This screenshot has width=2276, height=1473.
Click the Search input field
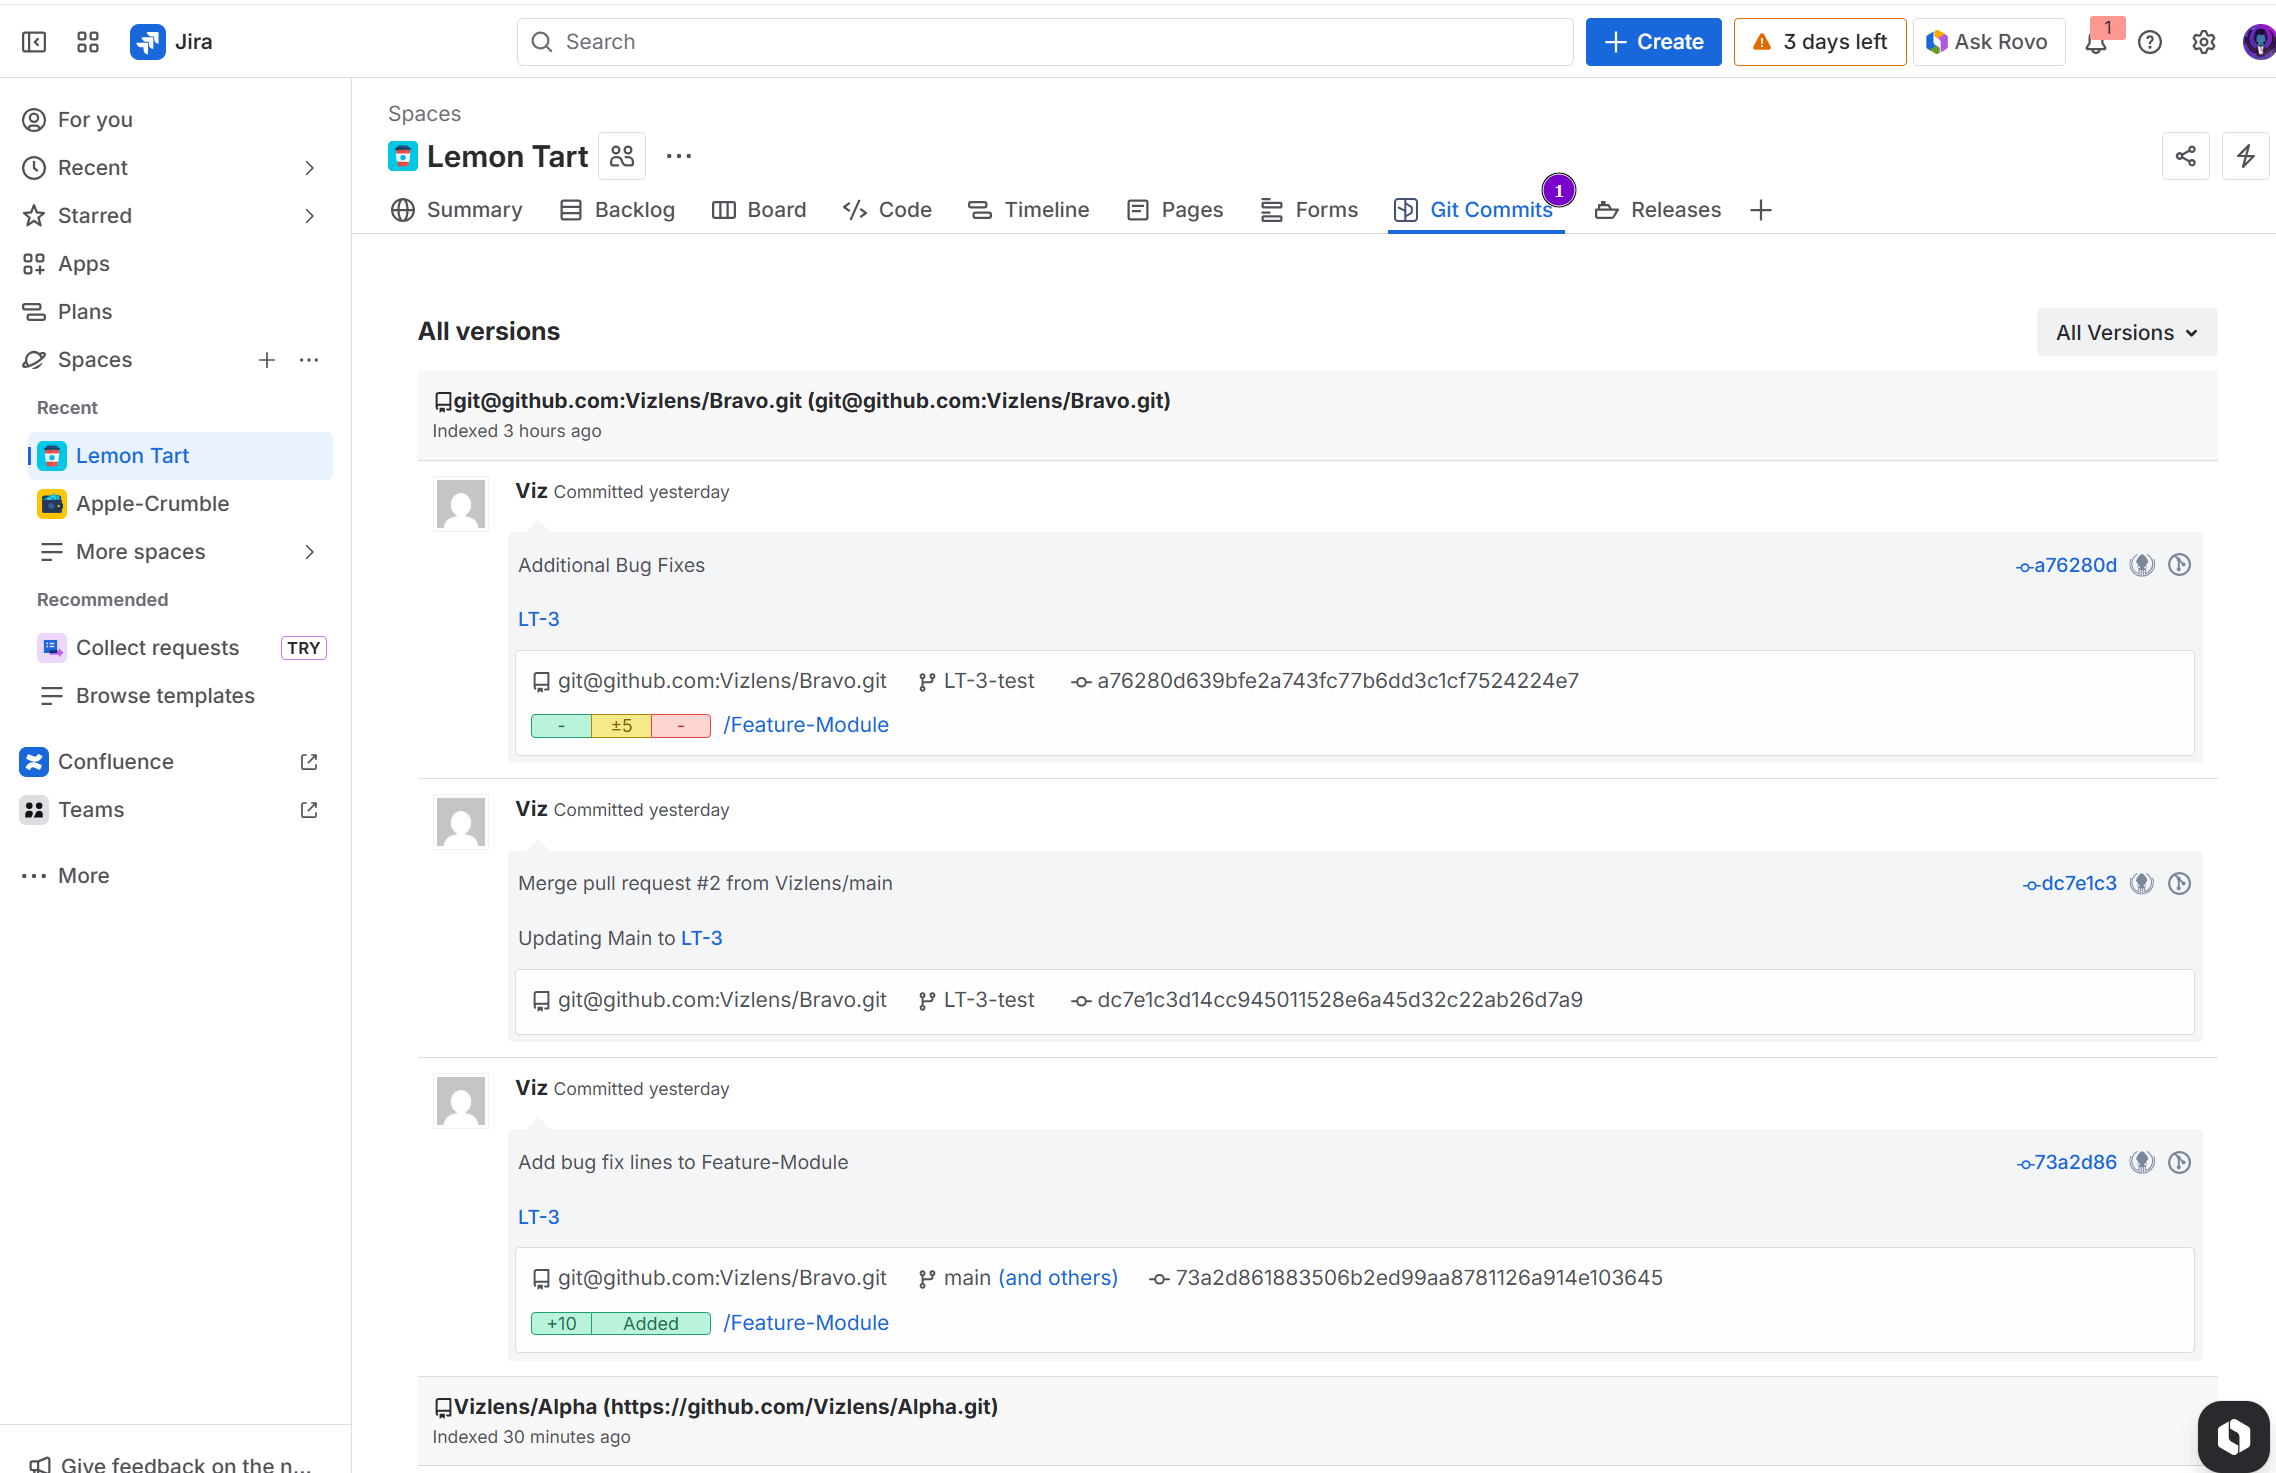point(1044,42)
